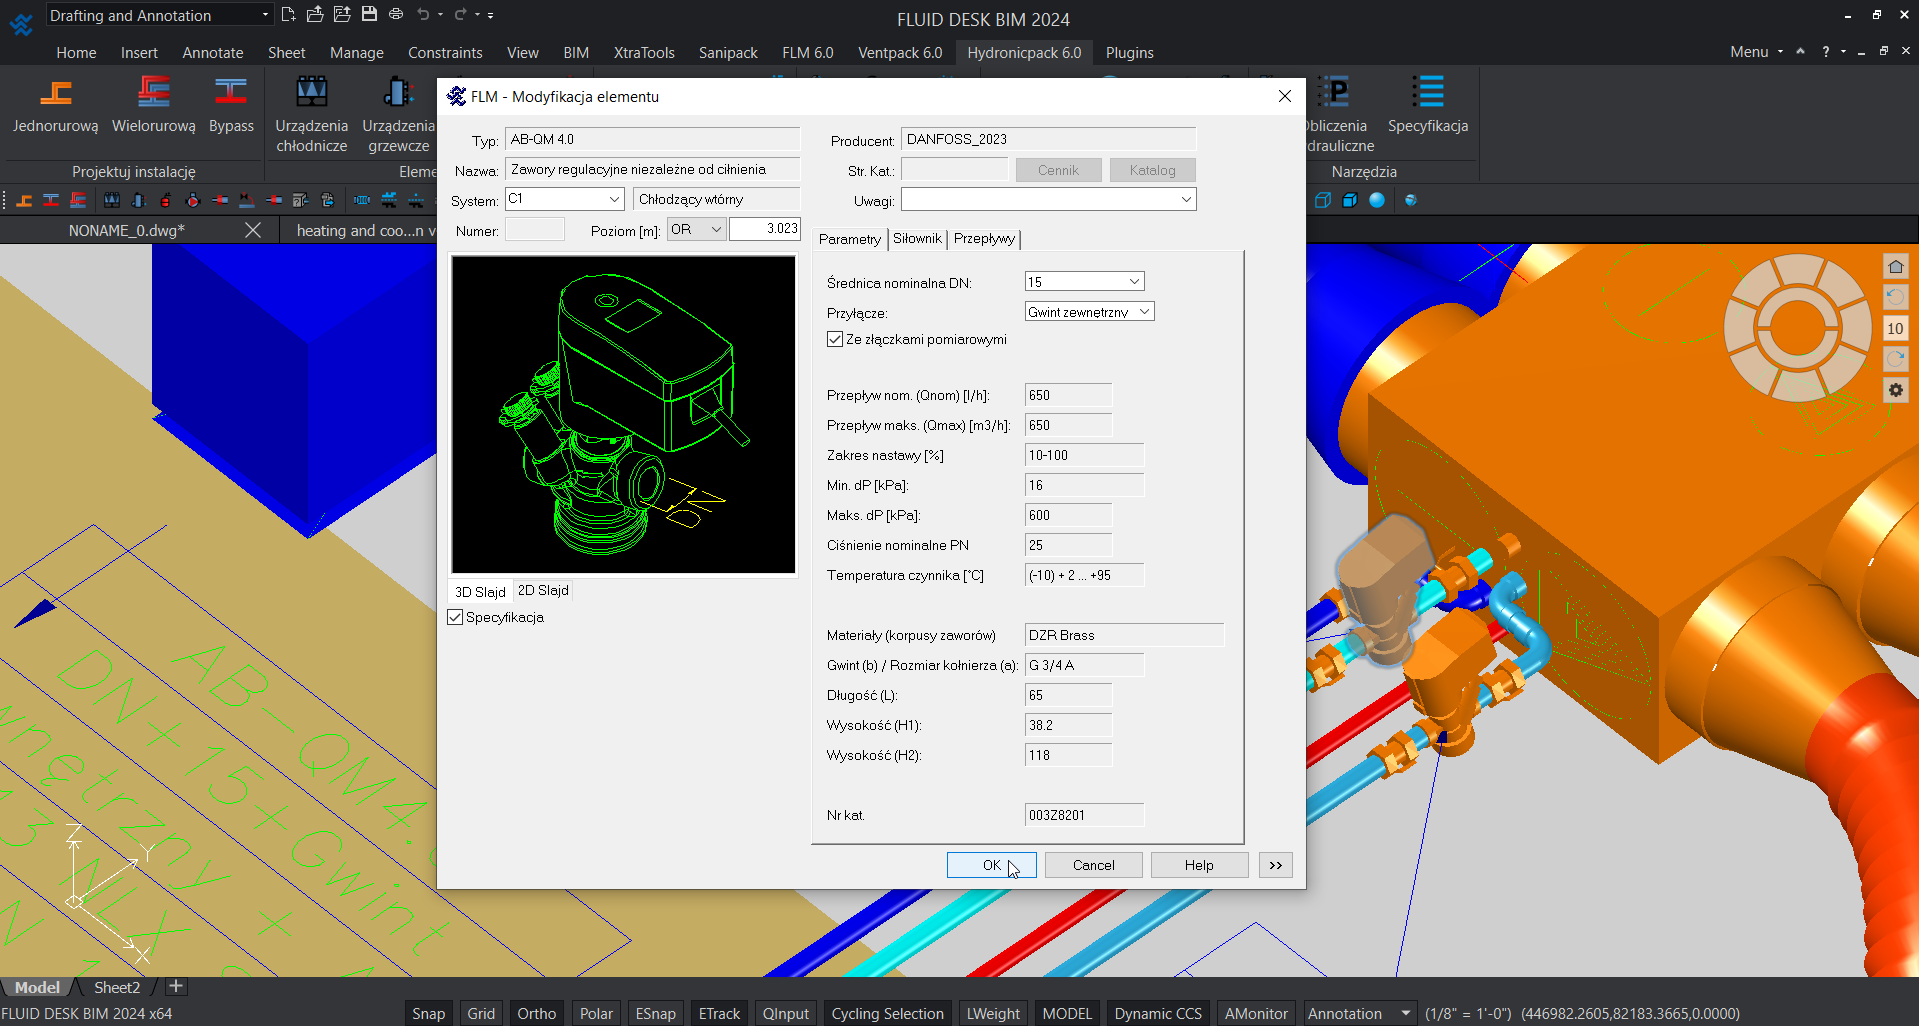Confirm the dialog with OK
Viewport: 1919px width, 1026px height.
click(x=991, y=865)
